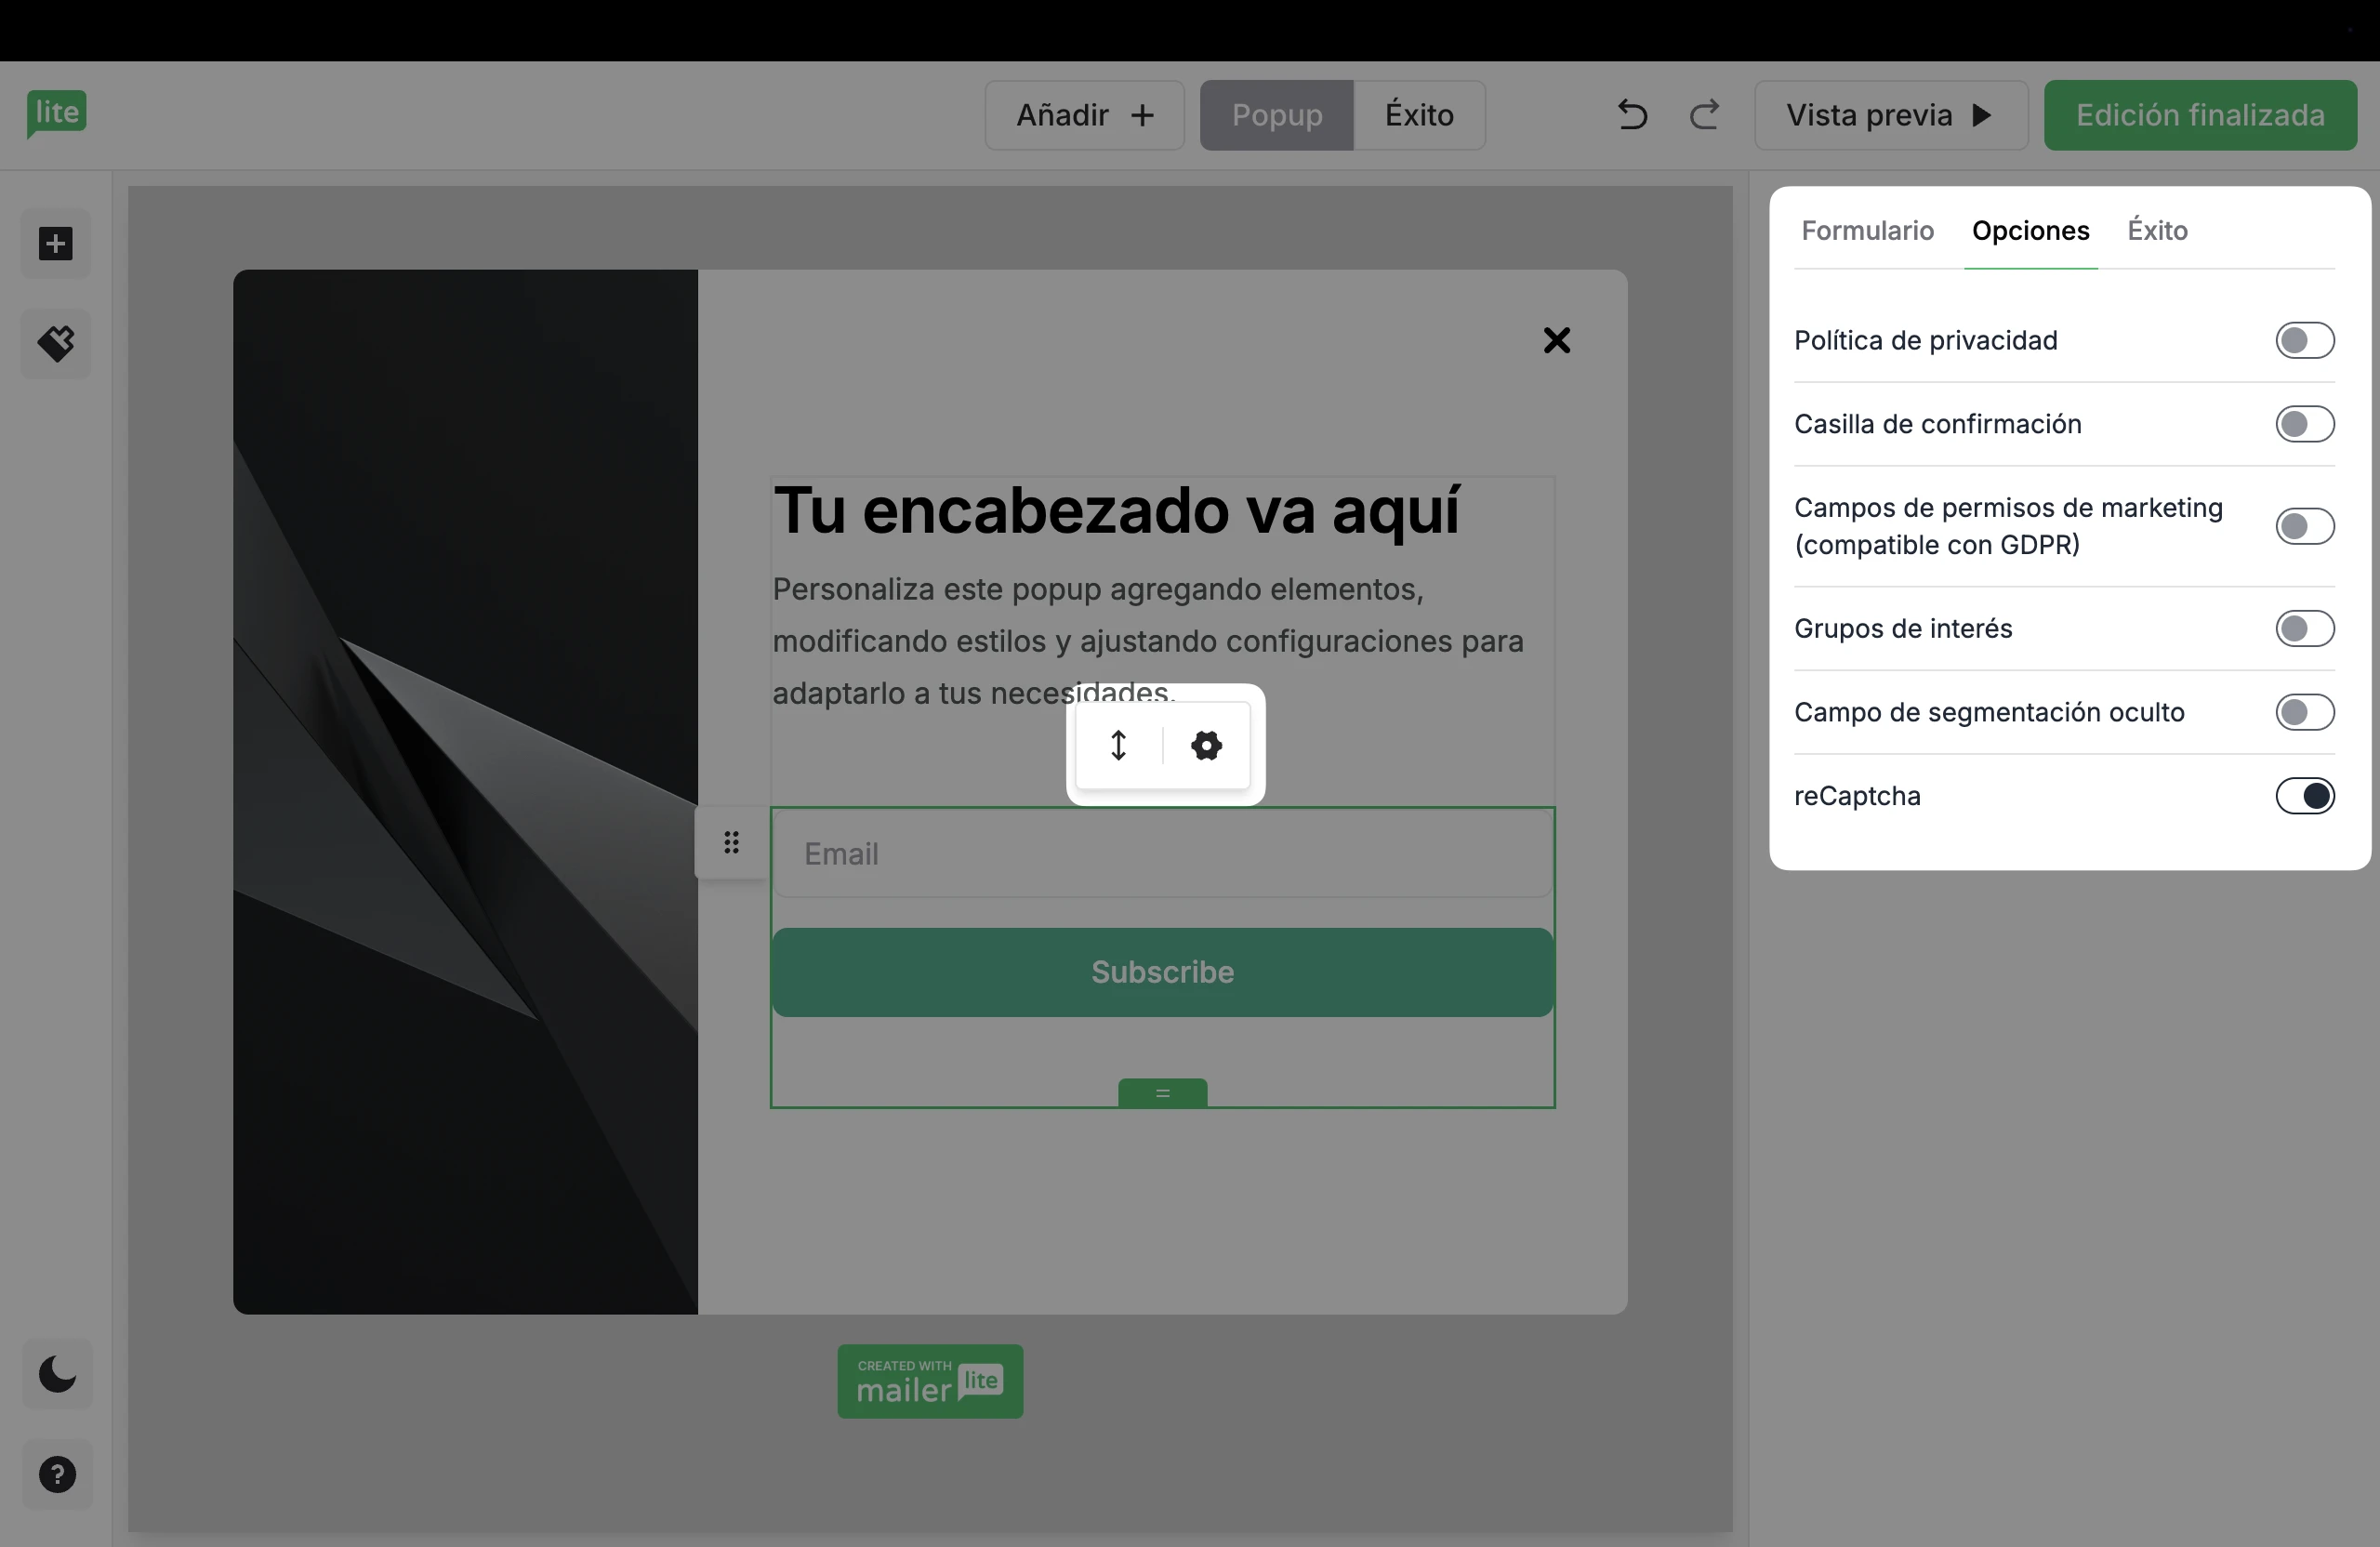This screenshot has height=1547, width=2380.
Task: Open the design styles paint icon
Action: pos(56,343)
